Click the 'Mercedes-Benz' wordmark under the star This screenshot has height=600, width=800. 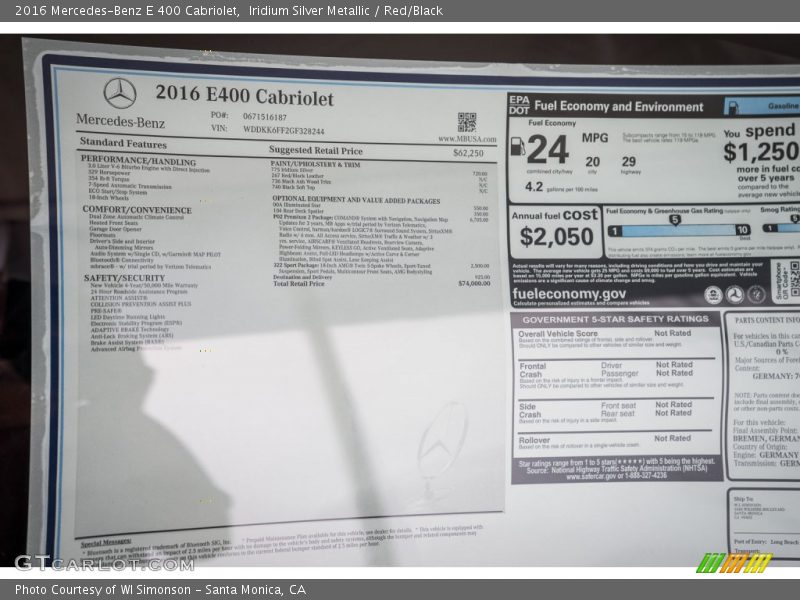[x=120, y=121]
